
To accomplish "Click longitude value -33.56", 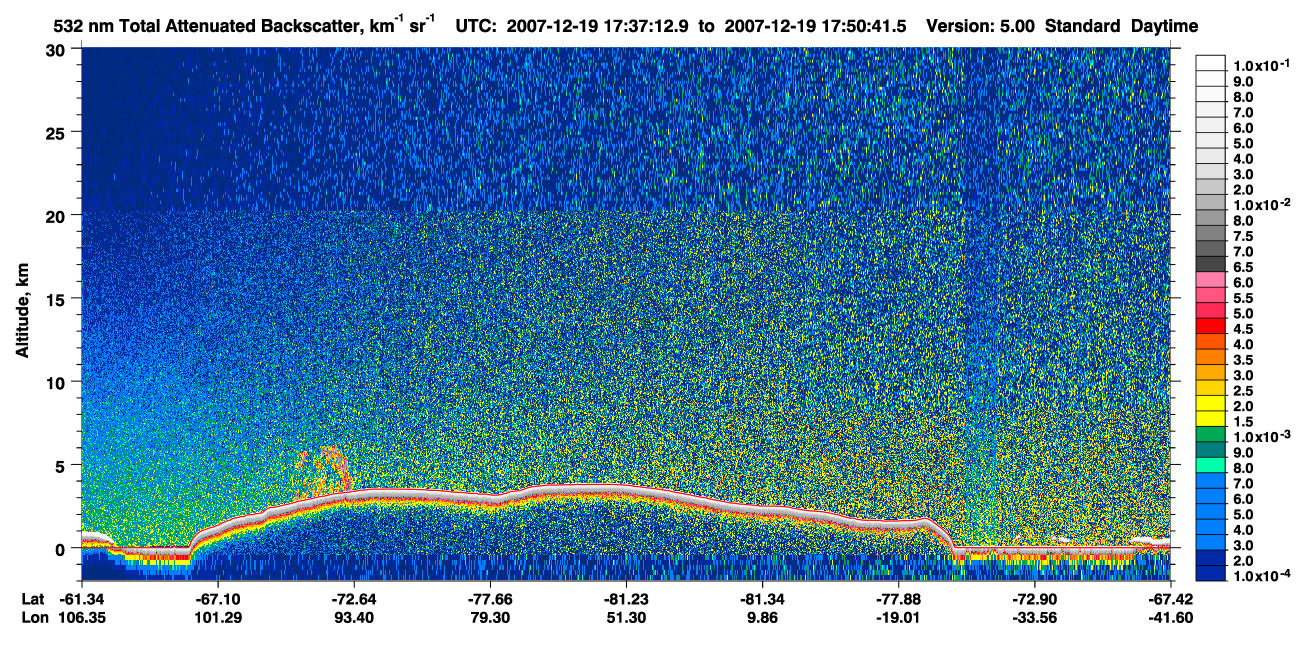I will click(x=1034, y=617).
